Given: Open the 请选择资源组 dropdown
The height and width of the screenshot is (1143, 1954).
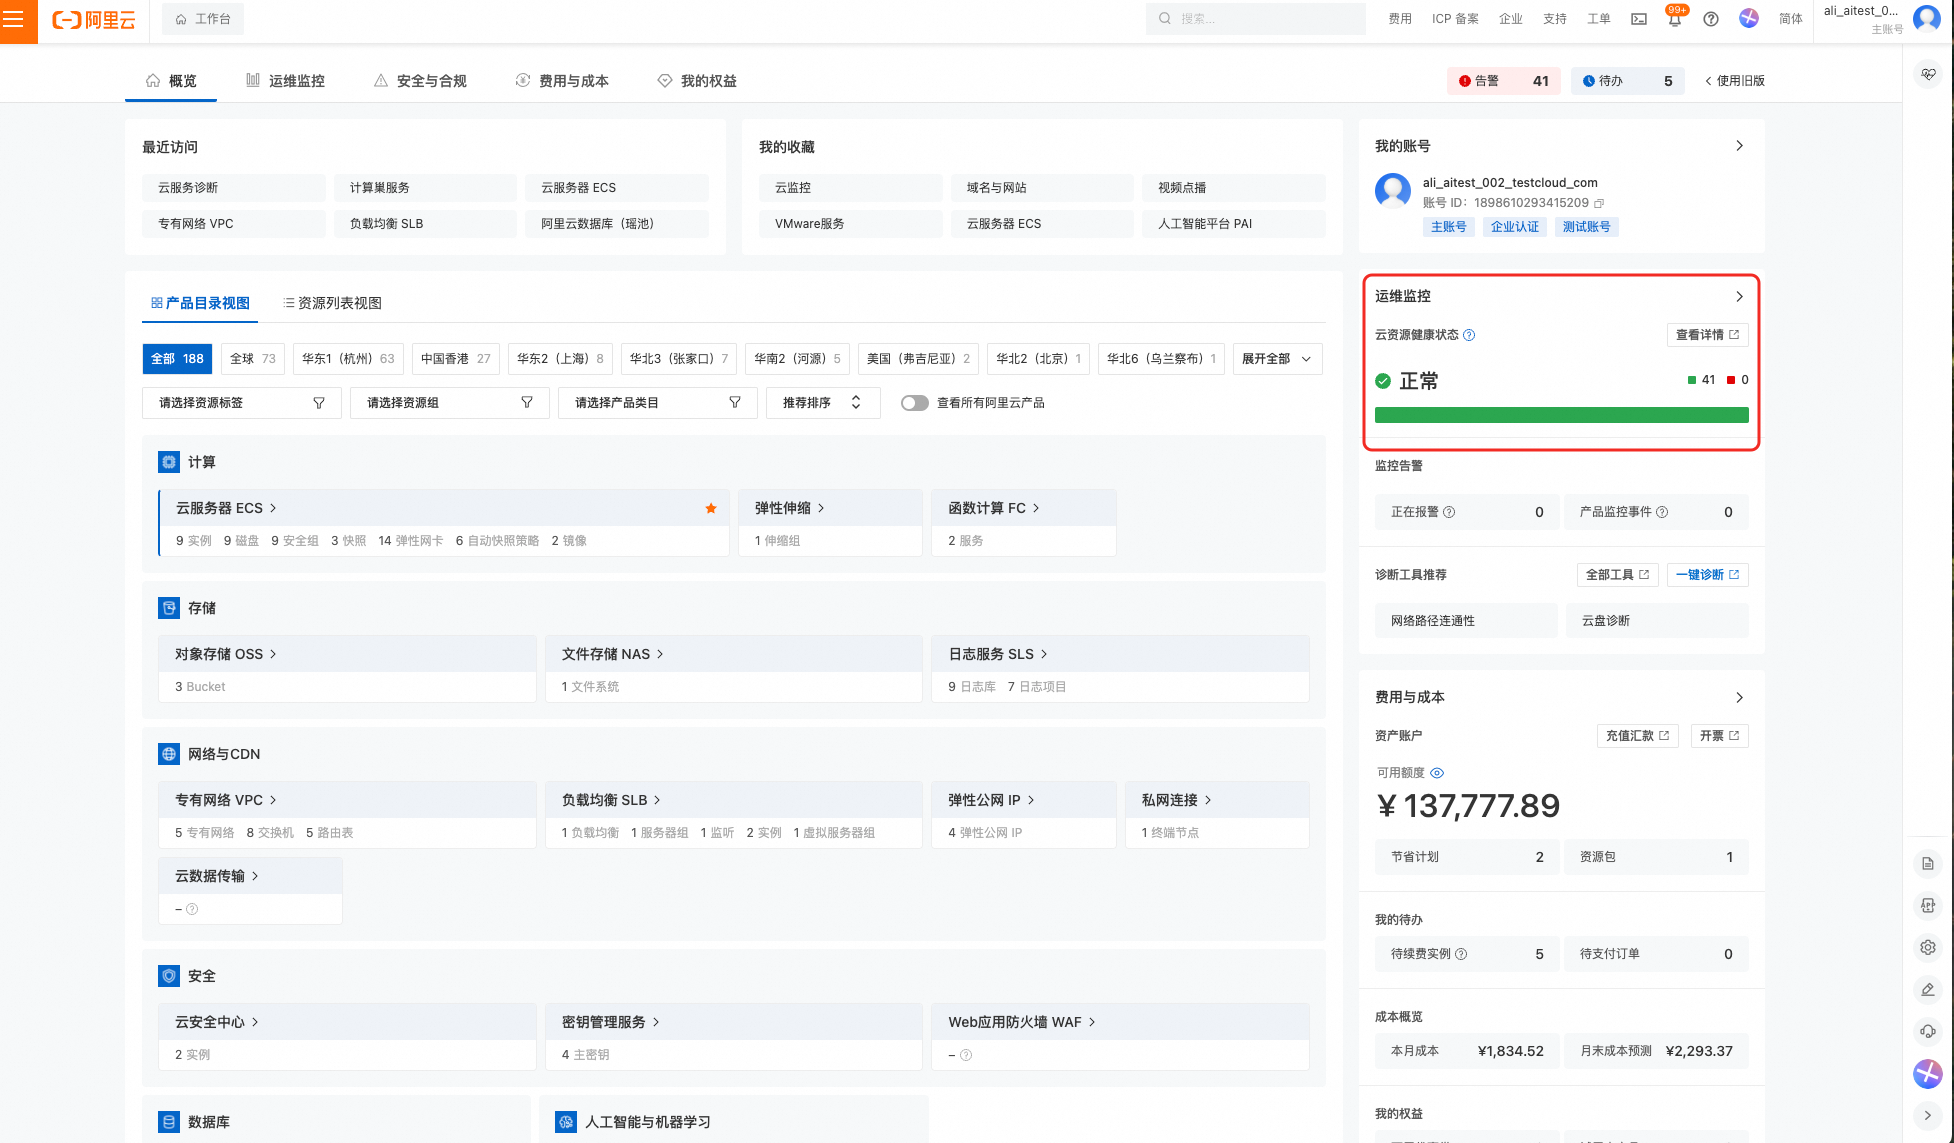Looking at the screenshot, I should 449,403.
